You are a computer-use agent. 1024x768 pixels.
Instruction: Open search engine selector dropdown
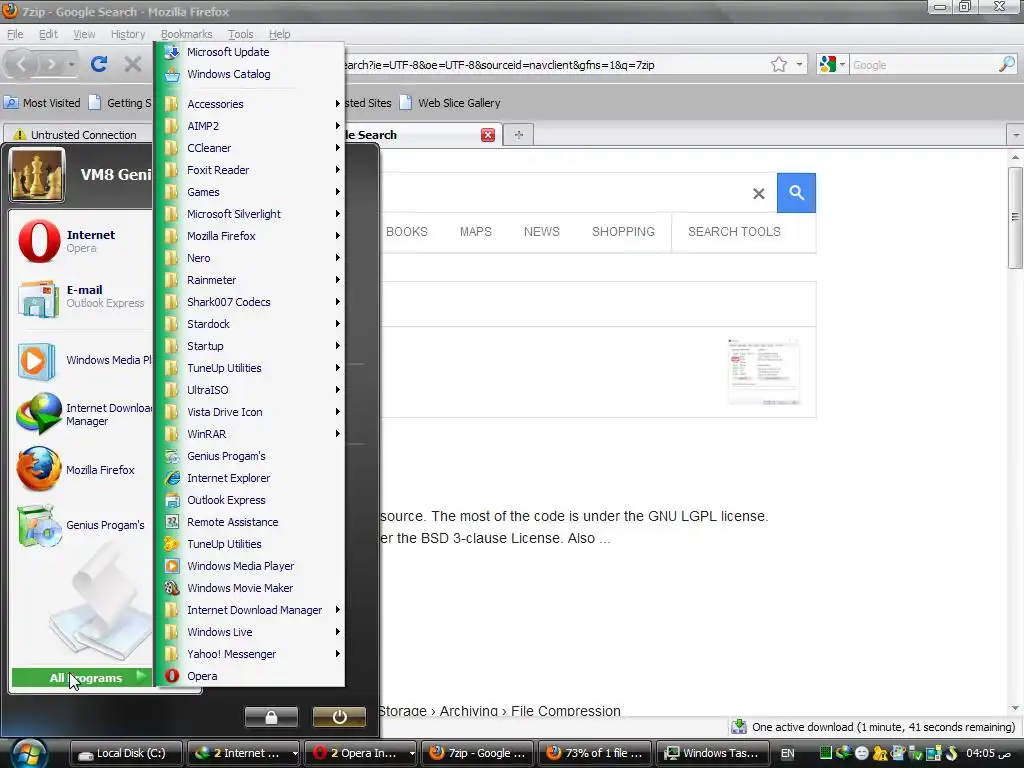click(833, 65)
